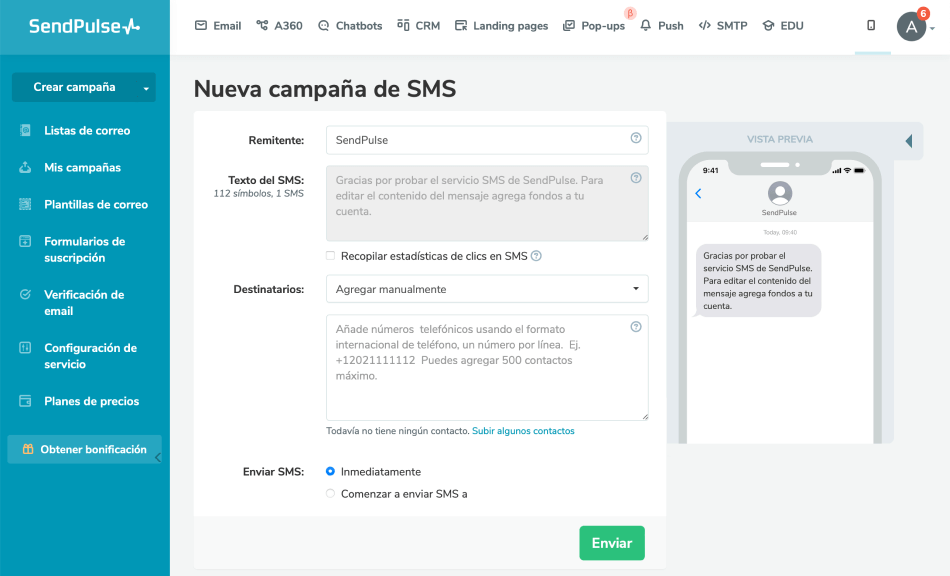Open the account menu arrow beside avatar

click(932, 28)
